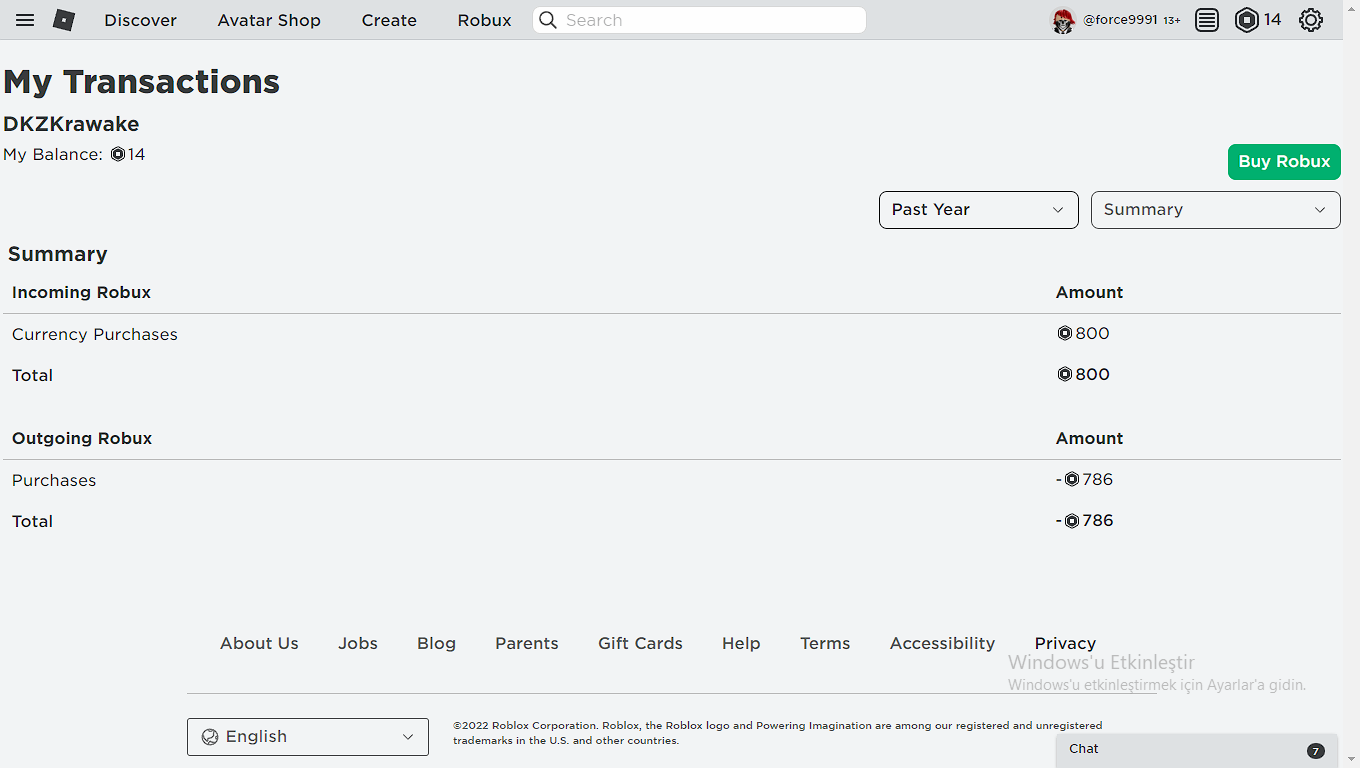Open the Accessibility footer link
The image size is (1360, 768).
pos(943,643)
